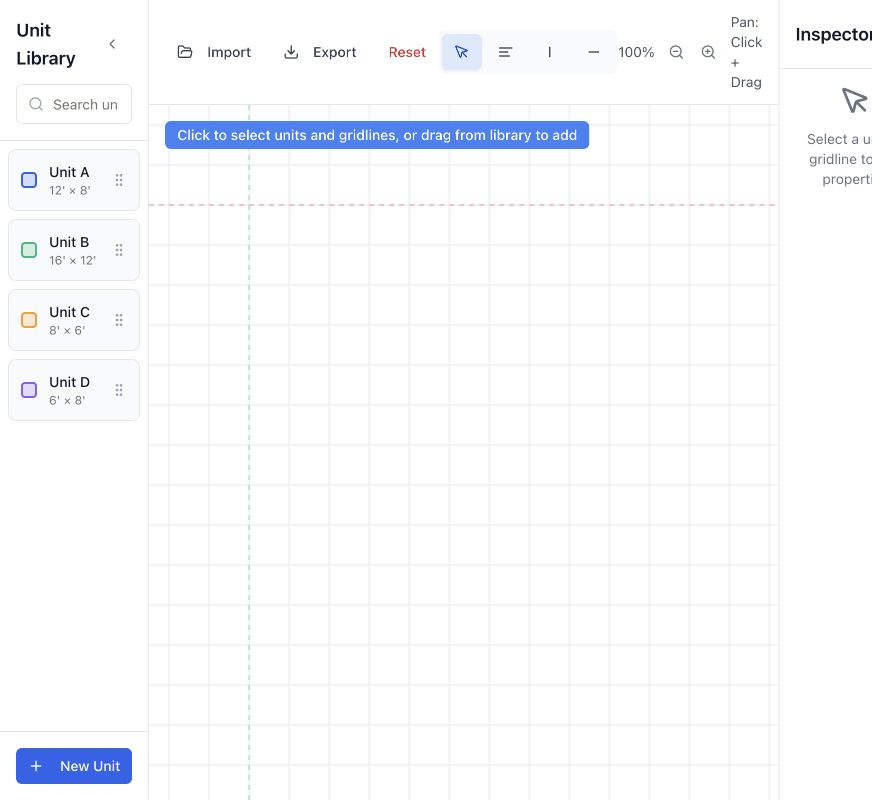The height and width of the screenshot is (800, 872).
Task: Export the layout
Action: 320,52
